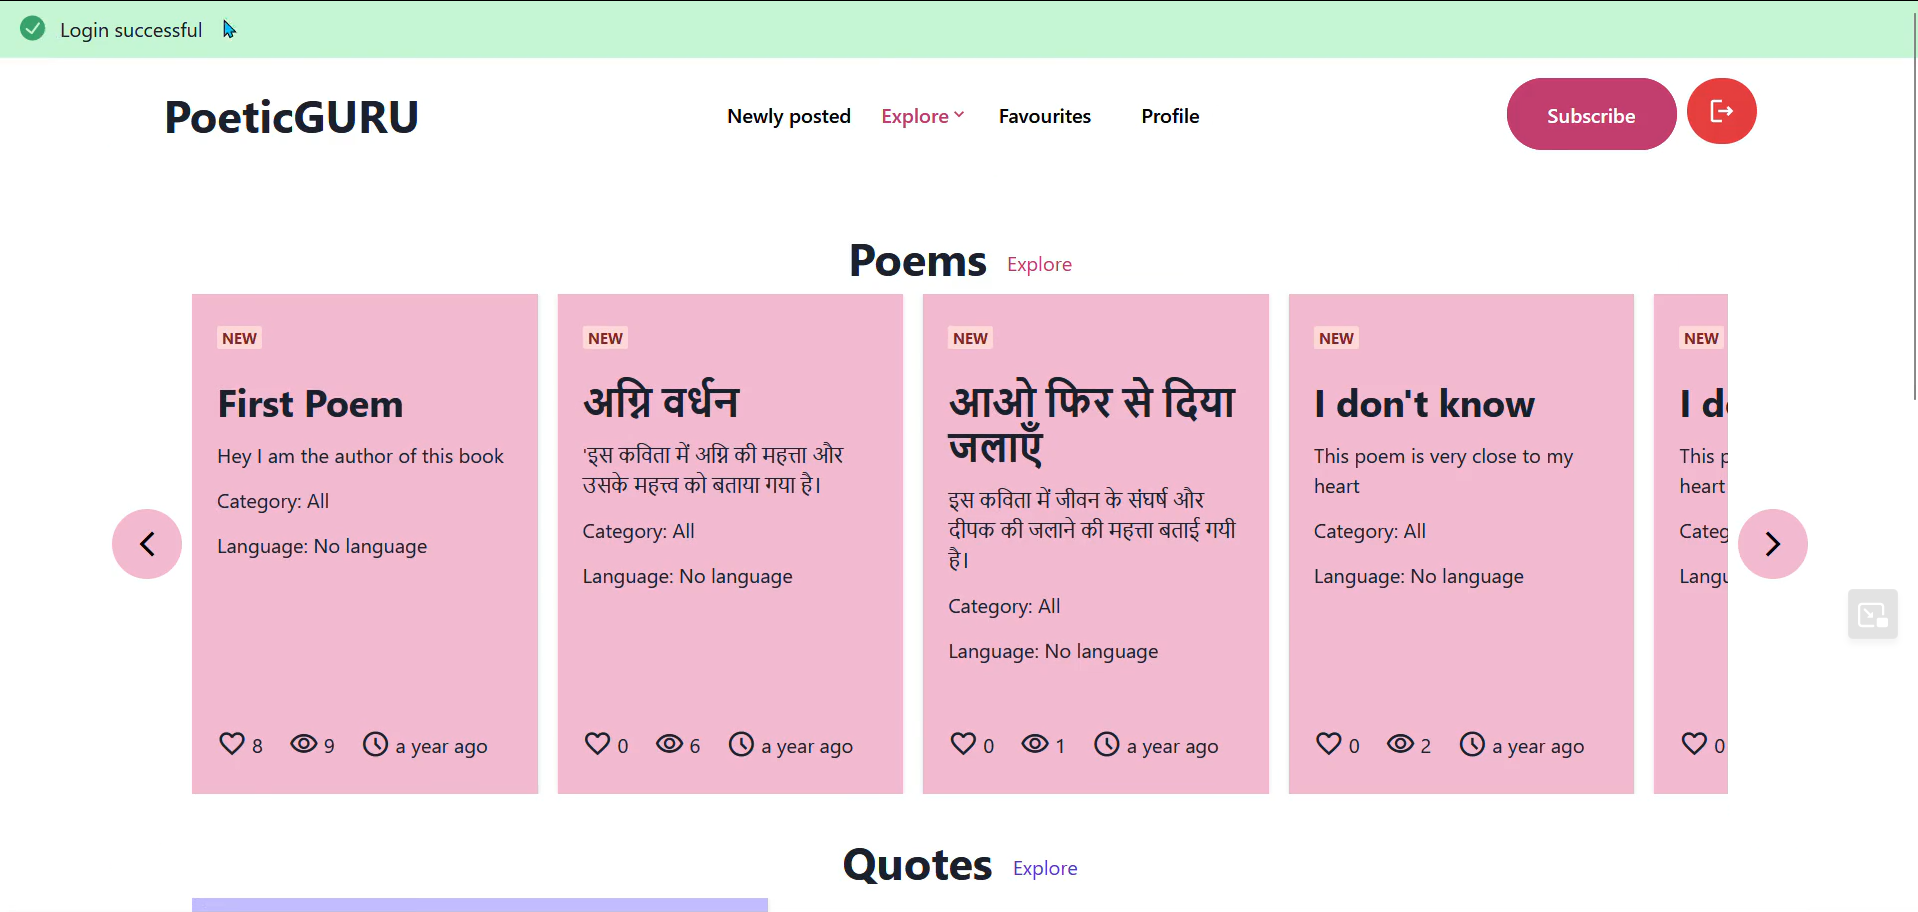
Task: Open the Newly posted menu item
Action: (x=788, y=116)
